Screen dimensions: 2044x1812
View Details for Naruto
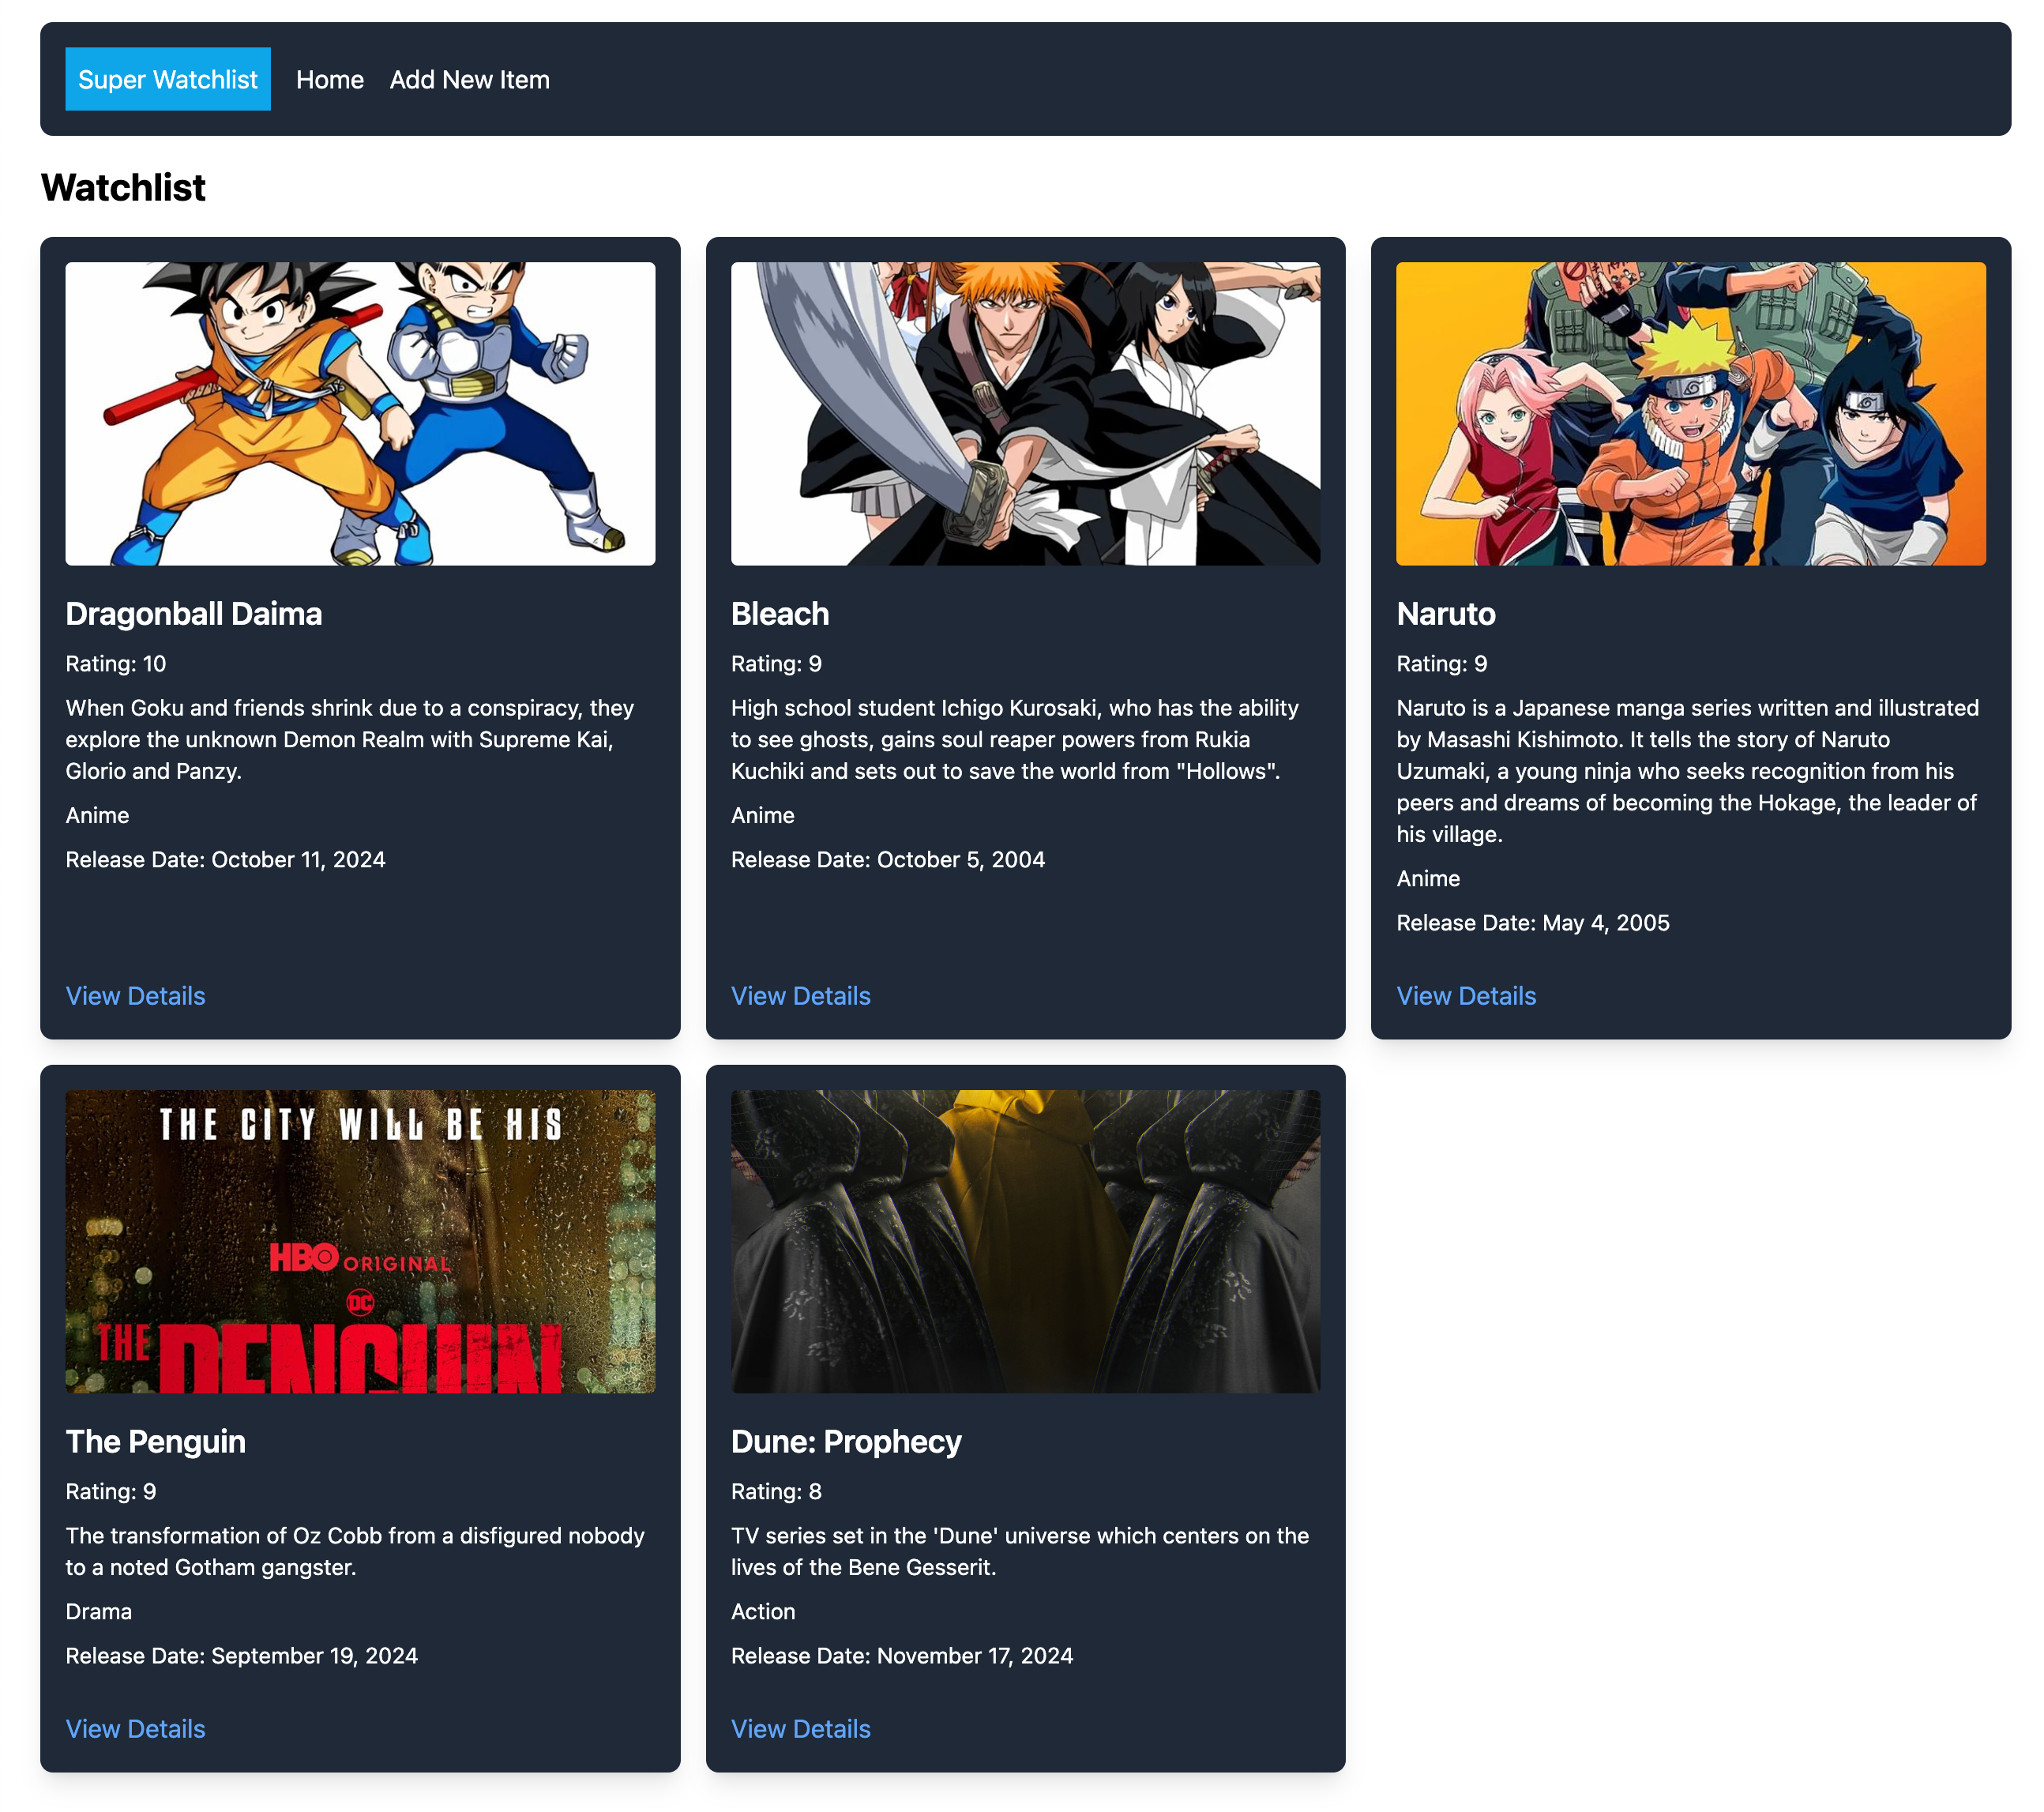(1466, 995)
